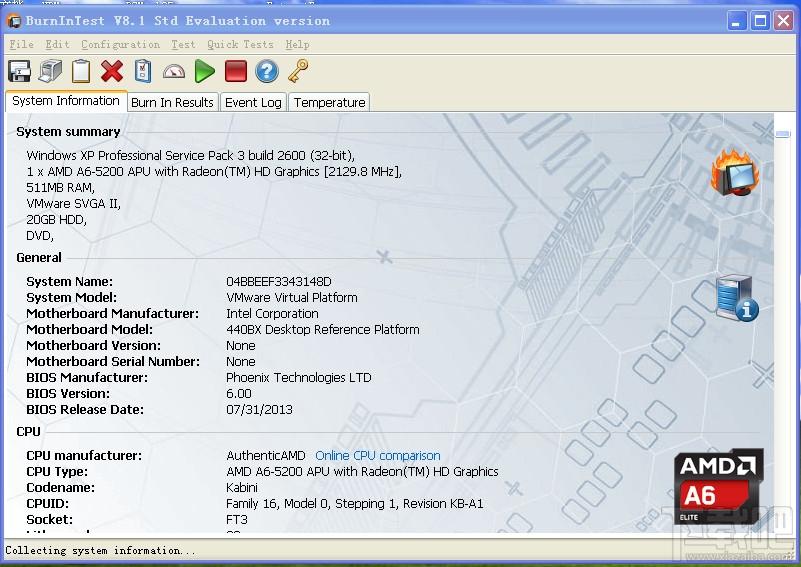The image size is (801, 567).
Task: Click the AMD A6 Elite logo
Action: (x=719, y=486)
